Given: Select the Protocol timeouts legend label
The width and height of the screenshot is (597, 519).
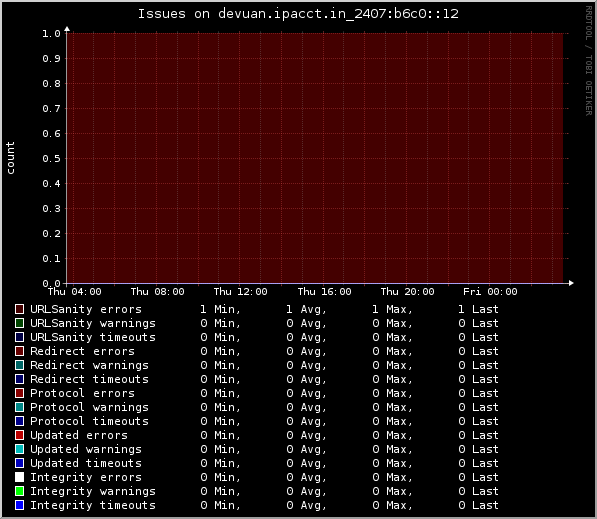Looking at the screenshot, I should click(89, 421).
